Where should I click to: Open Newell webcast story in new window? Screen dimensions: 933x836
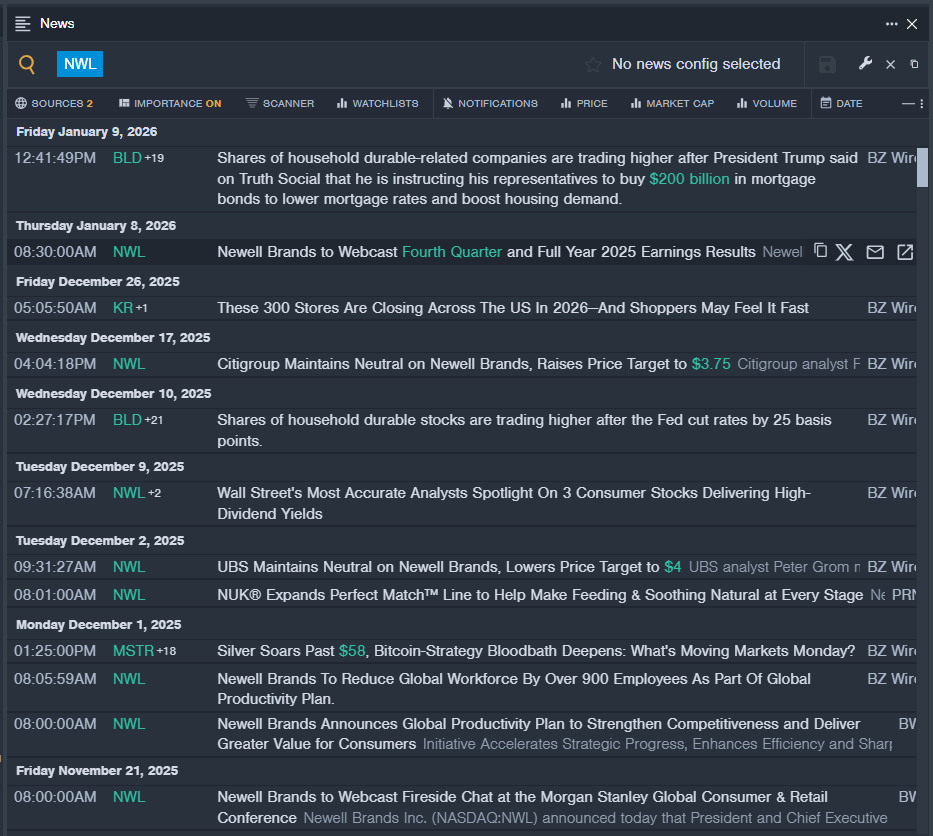point(905,252)
